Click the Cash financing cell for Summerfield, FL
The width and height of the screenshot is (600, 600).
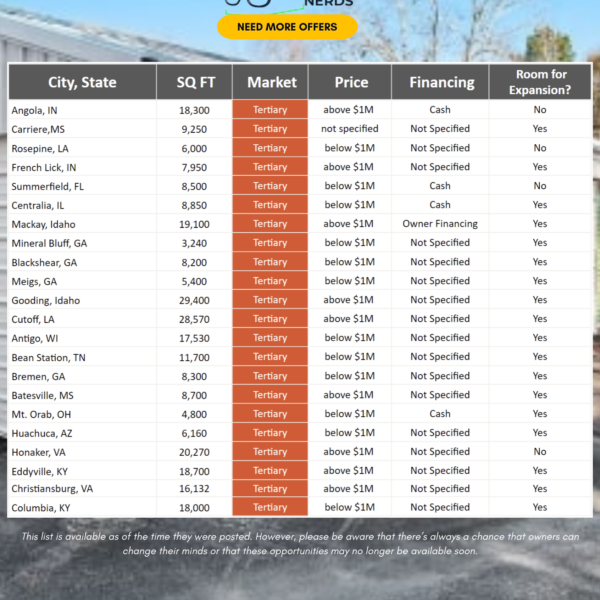pyautogui.click(x=440, y=186)
